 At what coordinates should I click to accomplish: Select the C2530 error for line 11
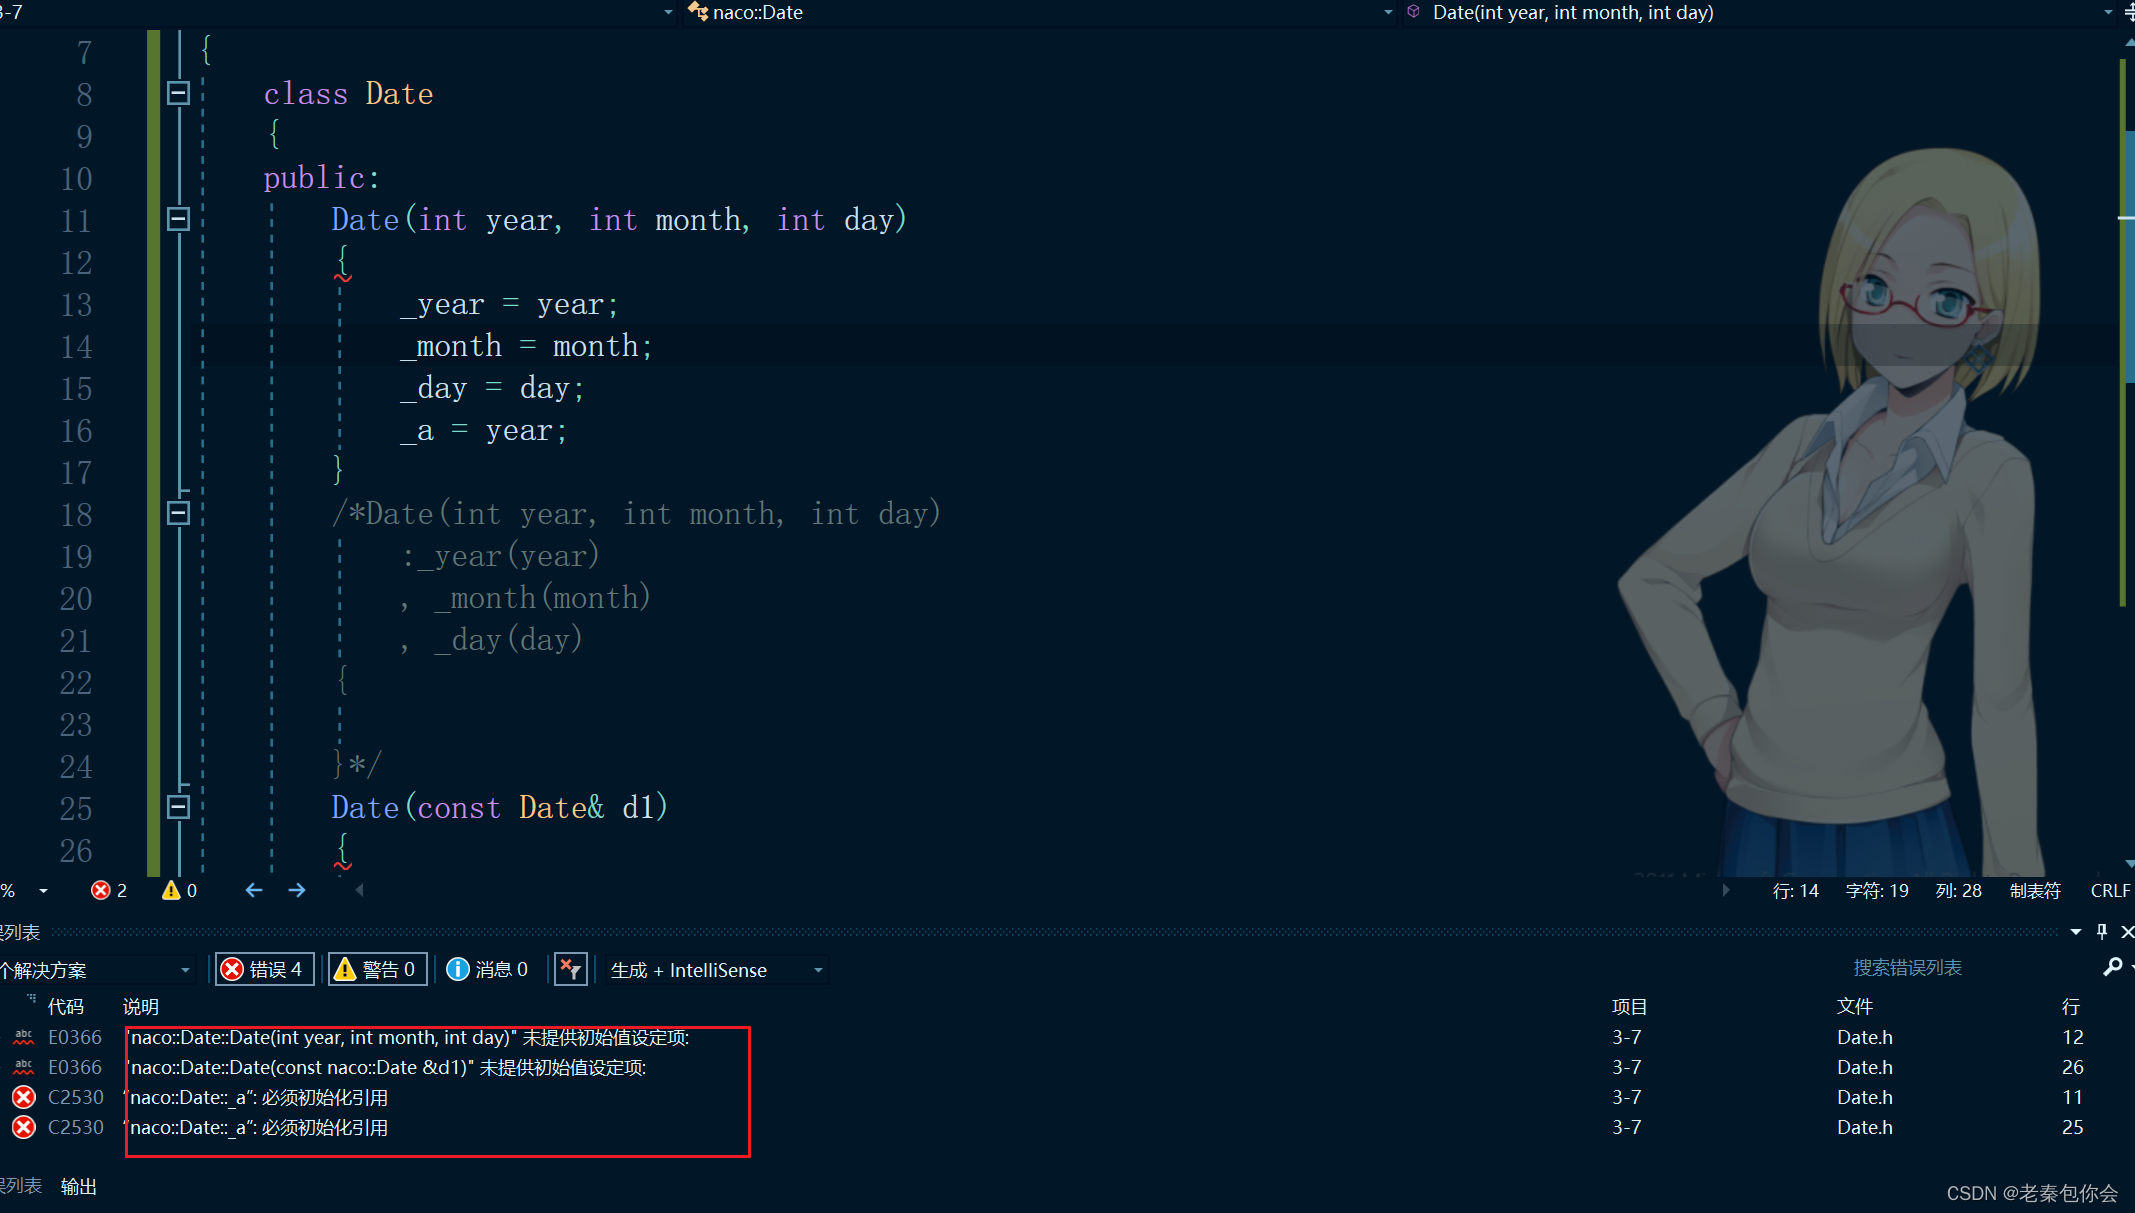point(1067,1097)
